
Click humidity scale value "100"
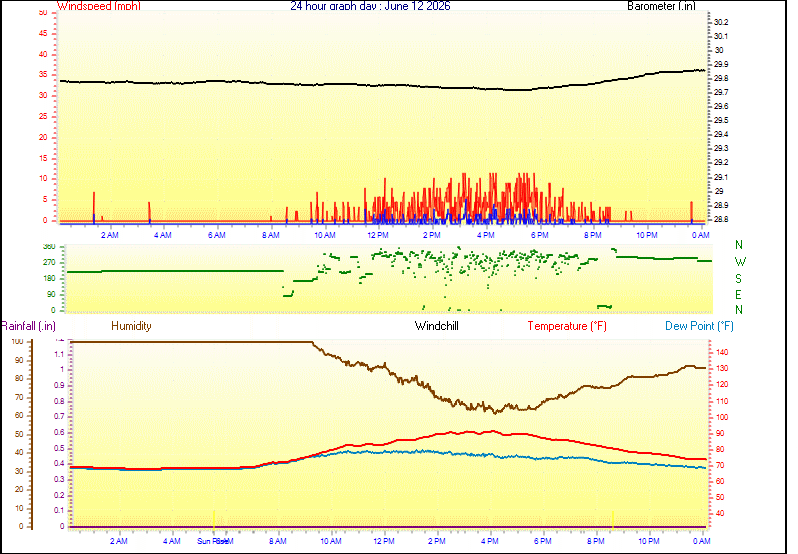18,341
